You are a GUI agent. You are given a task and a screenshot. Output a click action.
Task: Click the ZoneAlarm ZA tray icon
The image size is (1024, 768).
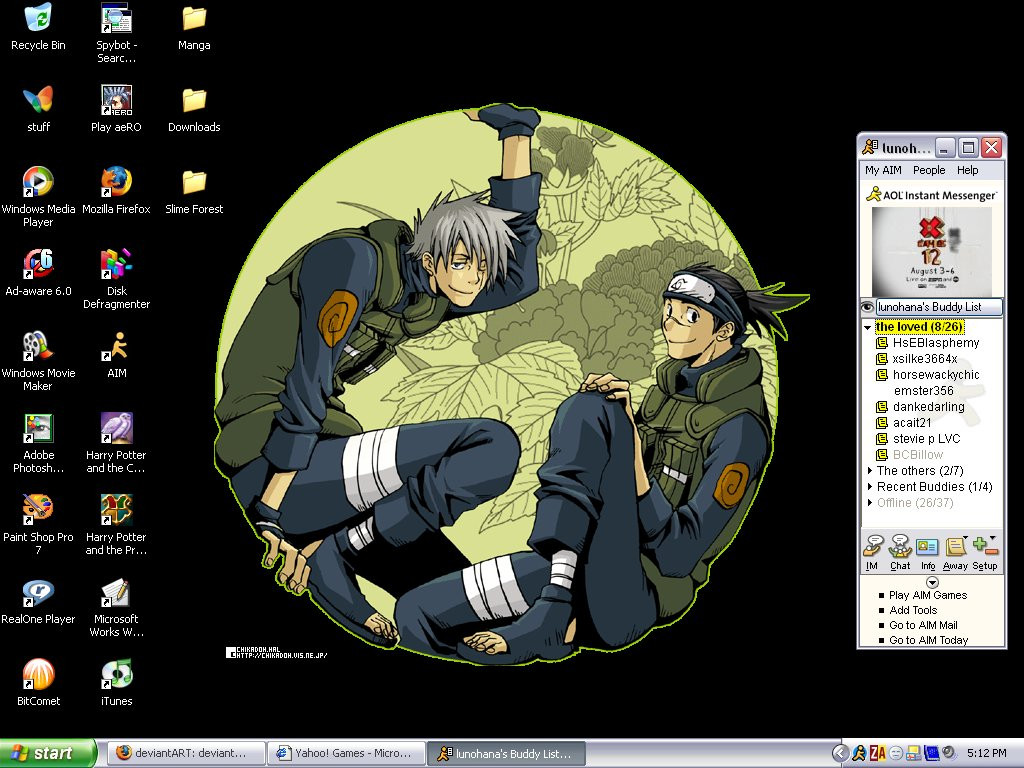point(877,753)
